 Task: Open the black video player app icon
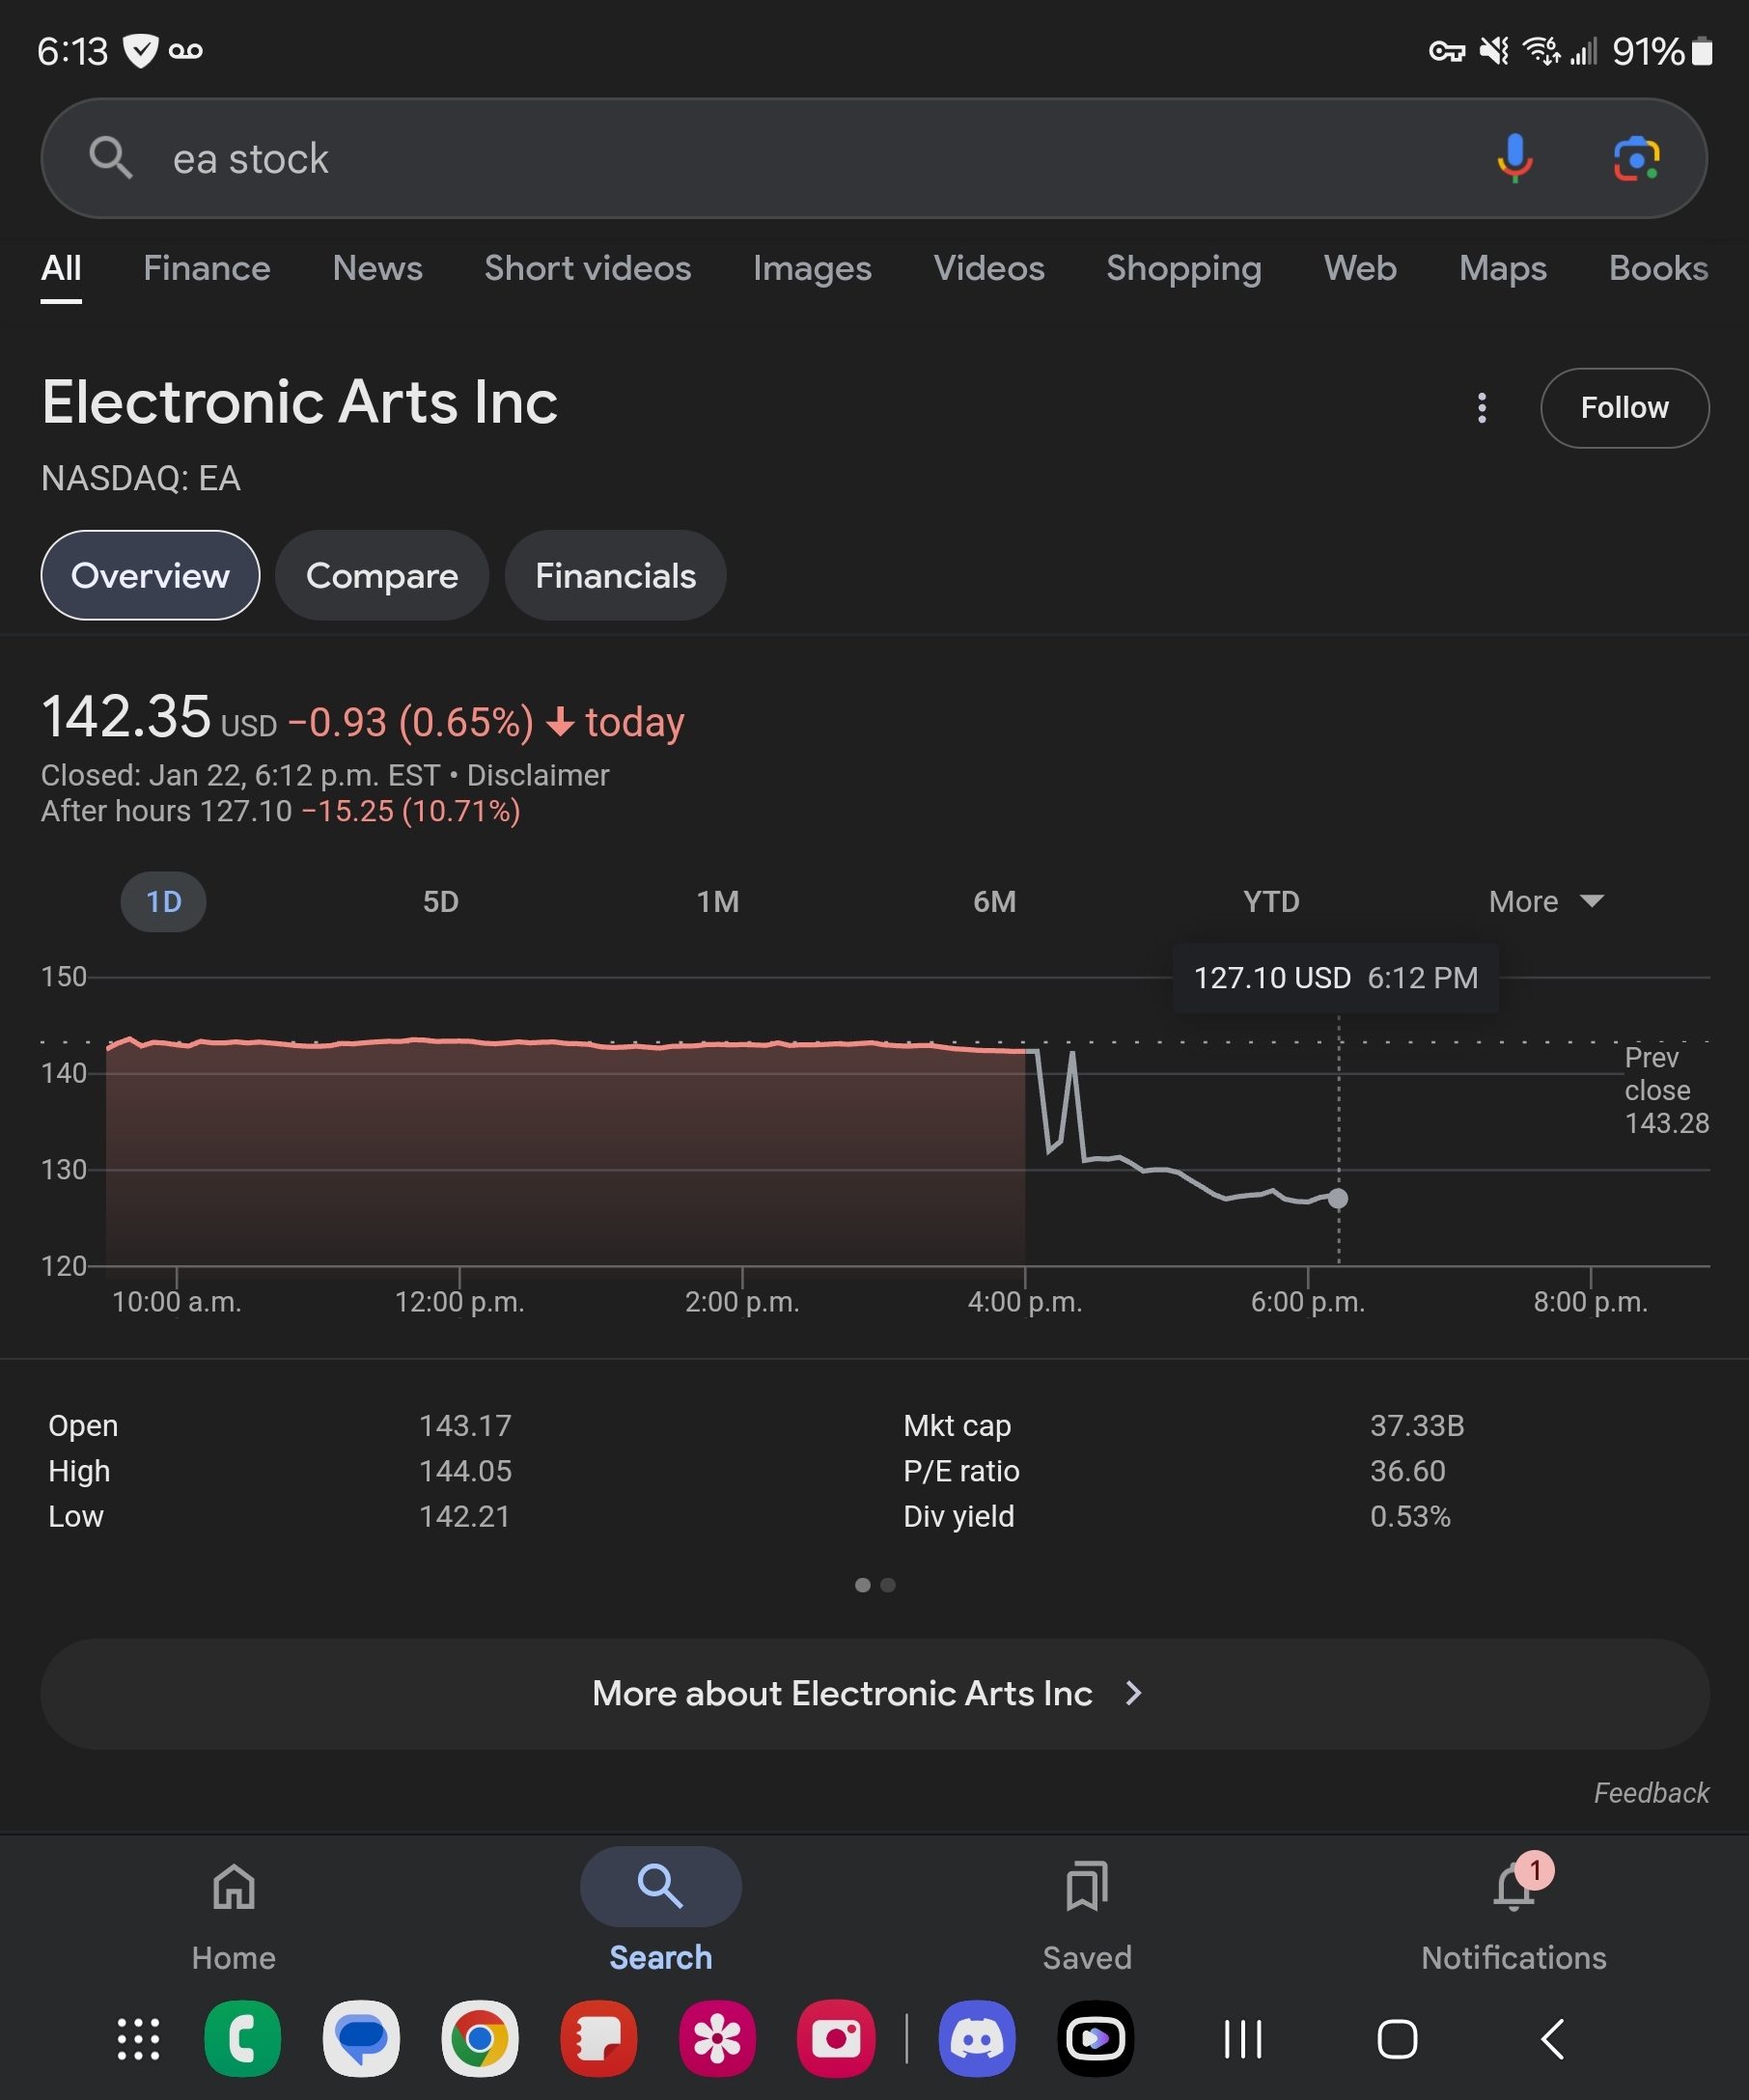(1096, 2039)
